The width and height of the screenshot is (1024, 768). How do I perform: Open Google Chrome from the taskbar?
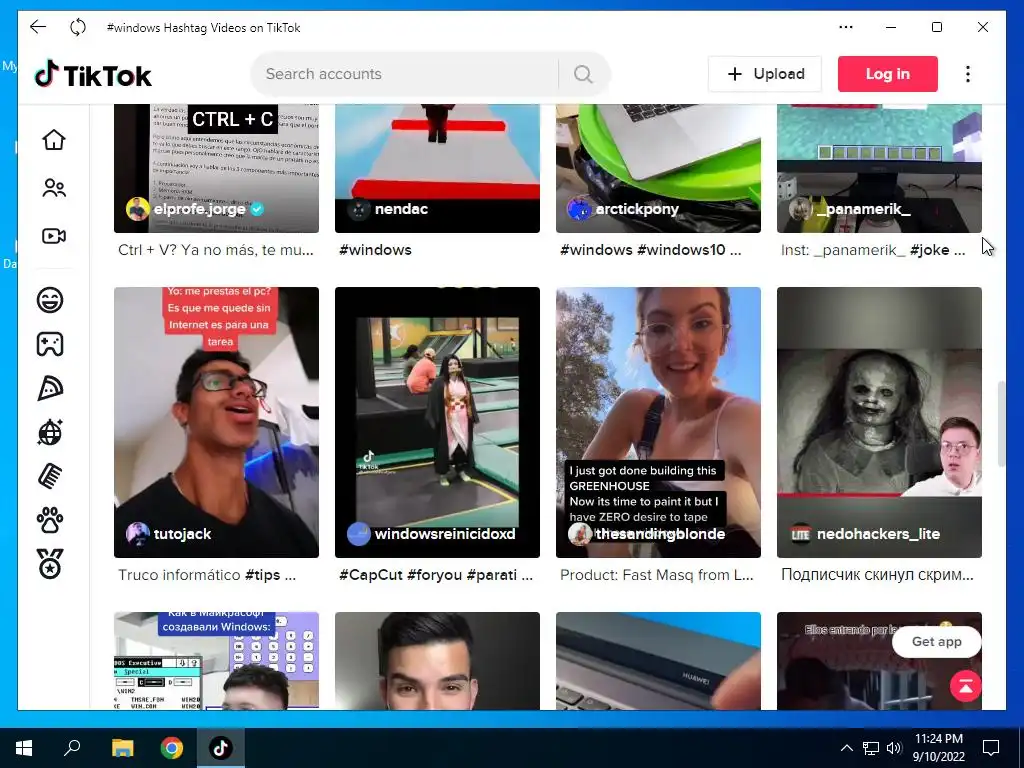click(172, 748)
